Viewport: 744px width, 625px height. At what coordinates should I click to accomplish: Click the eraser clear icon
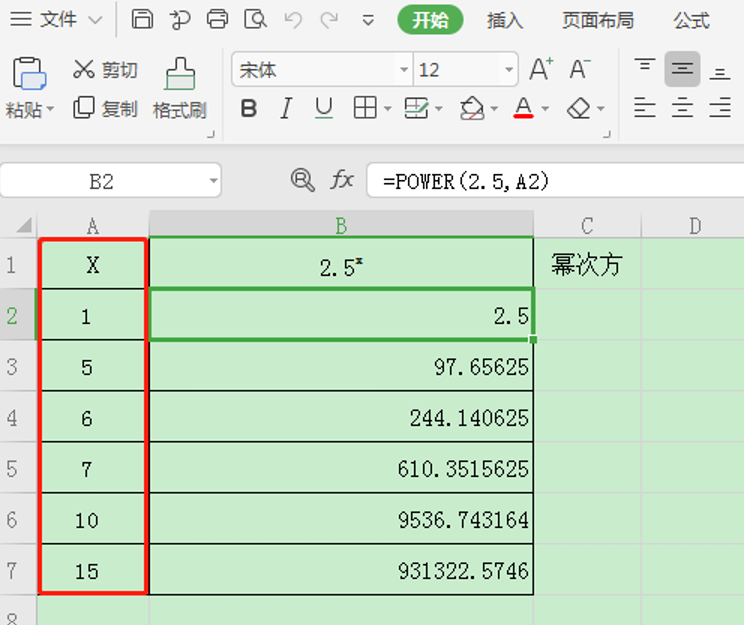point(579,108)
